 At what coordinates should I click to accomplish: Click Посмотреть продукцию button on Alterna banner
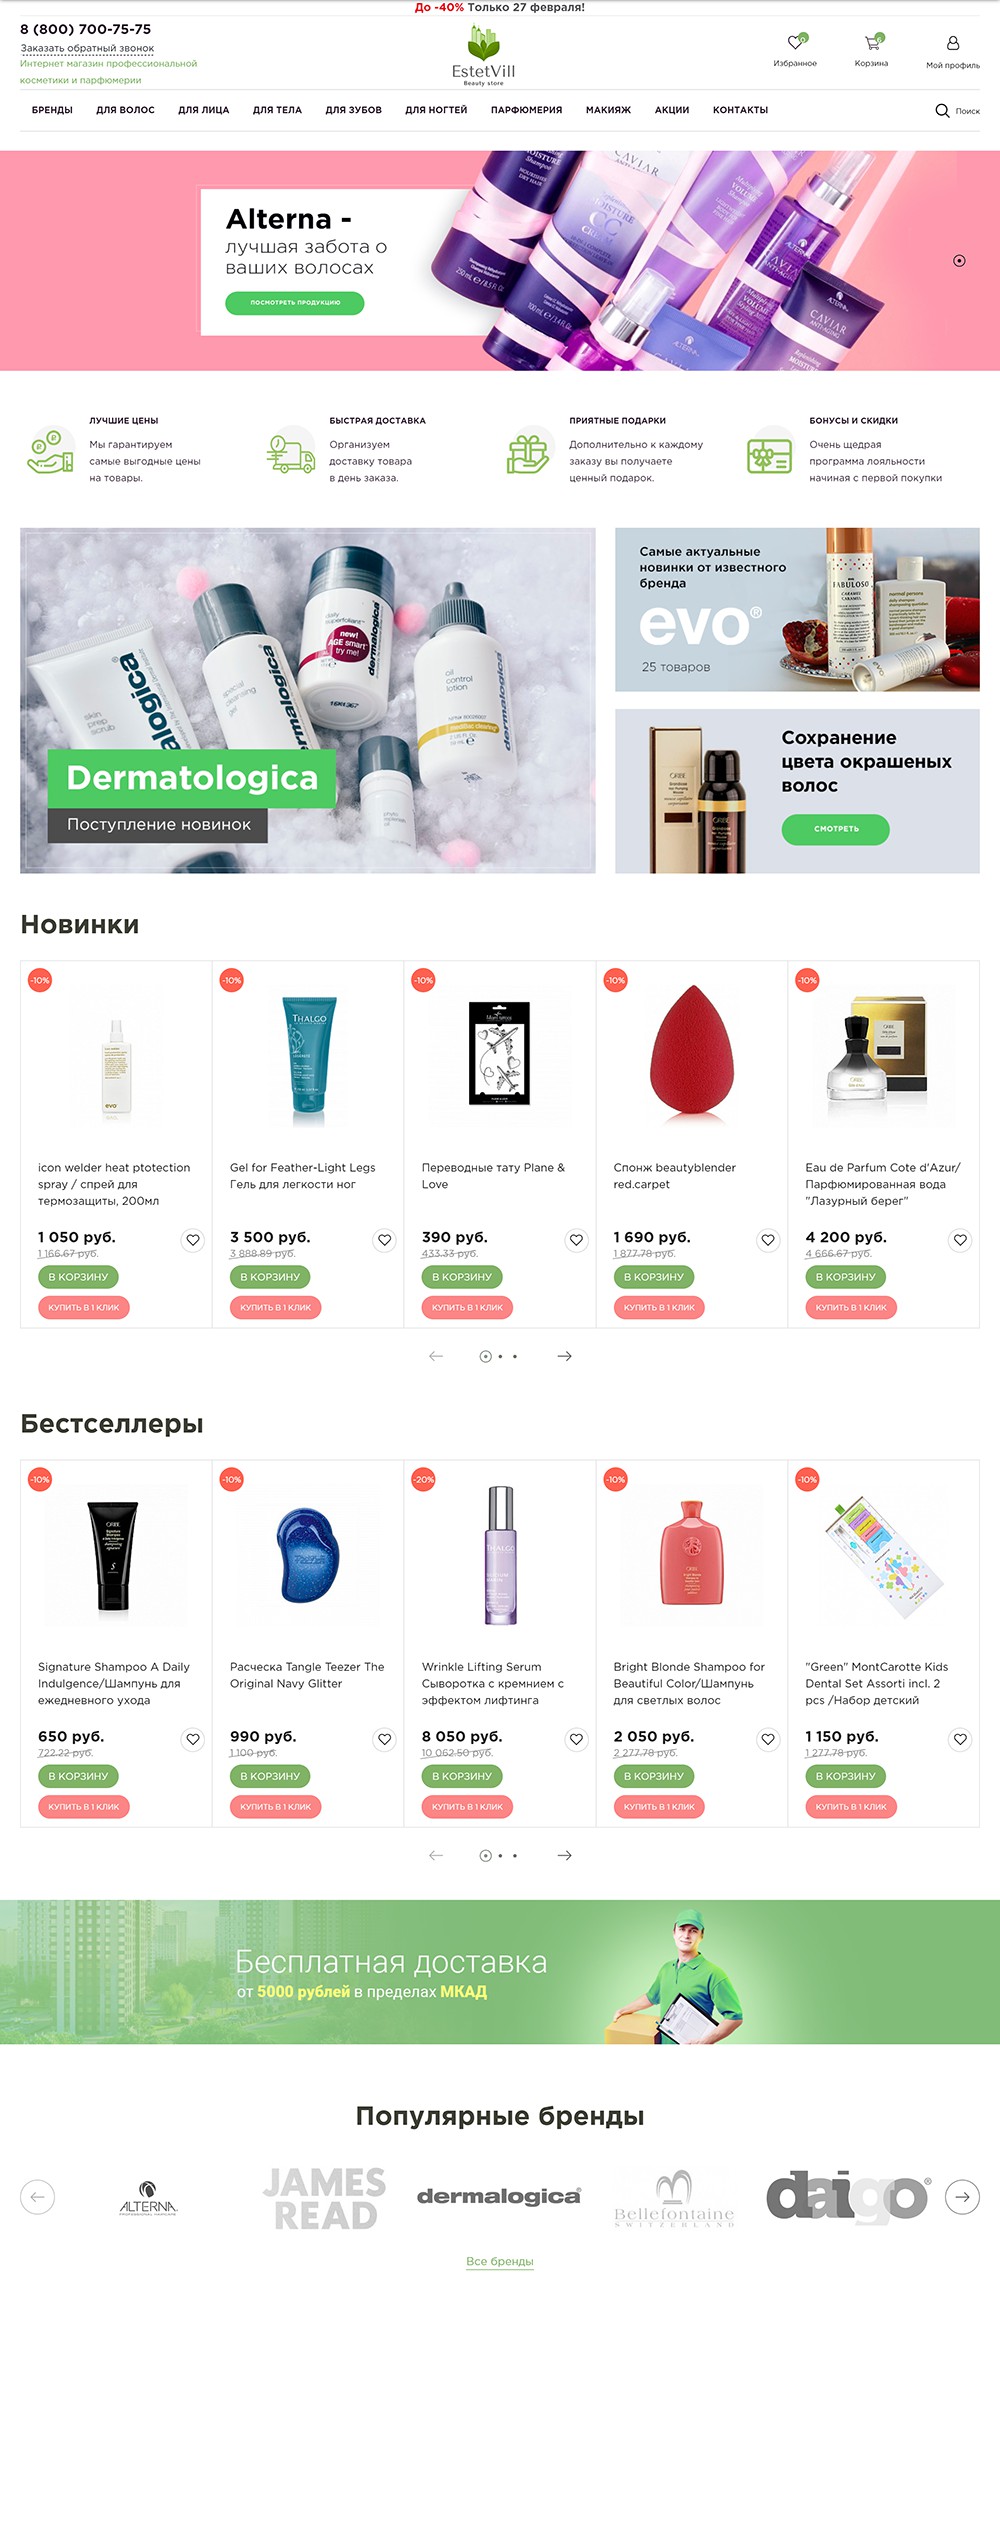pos(295,302)
